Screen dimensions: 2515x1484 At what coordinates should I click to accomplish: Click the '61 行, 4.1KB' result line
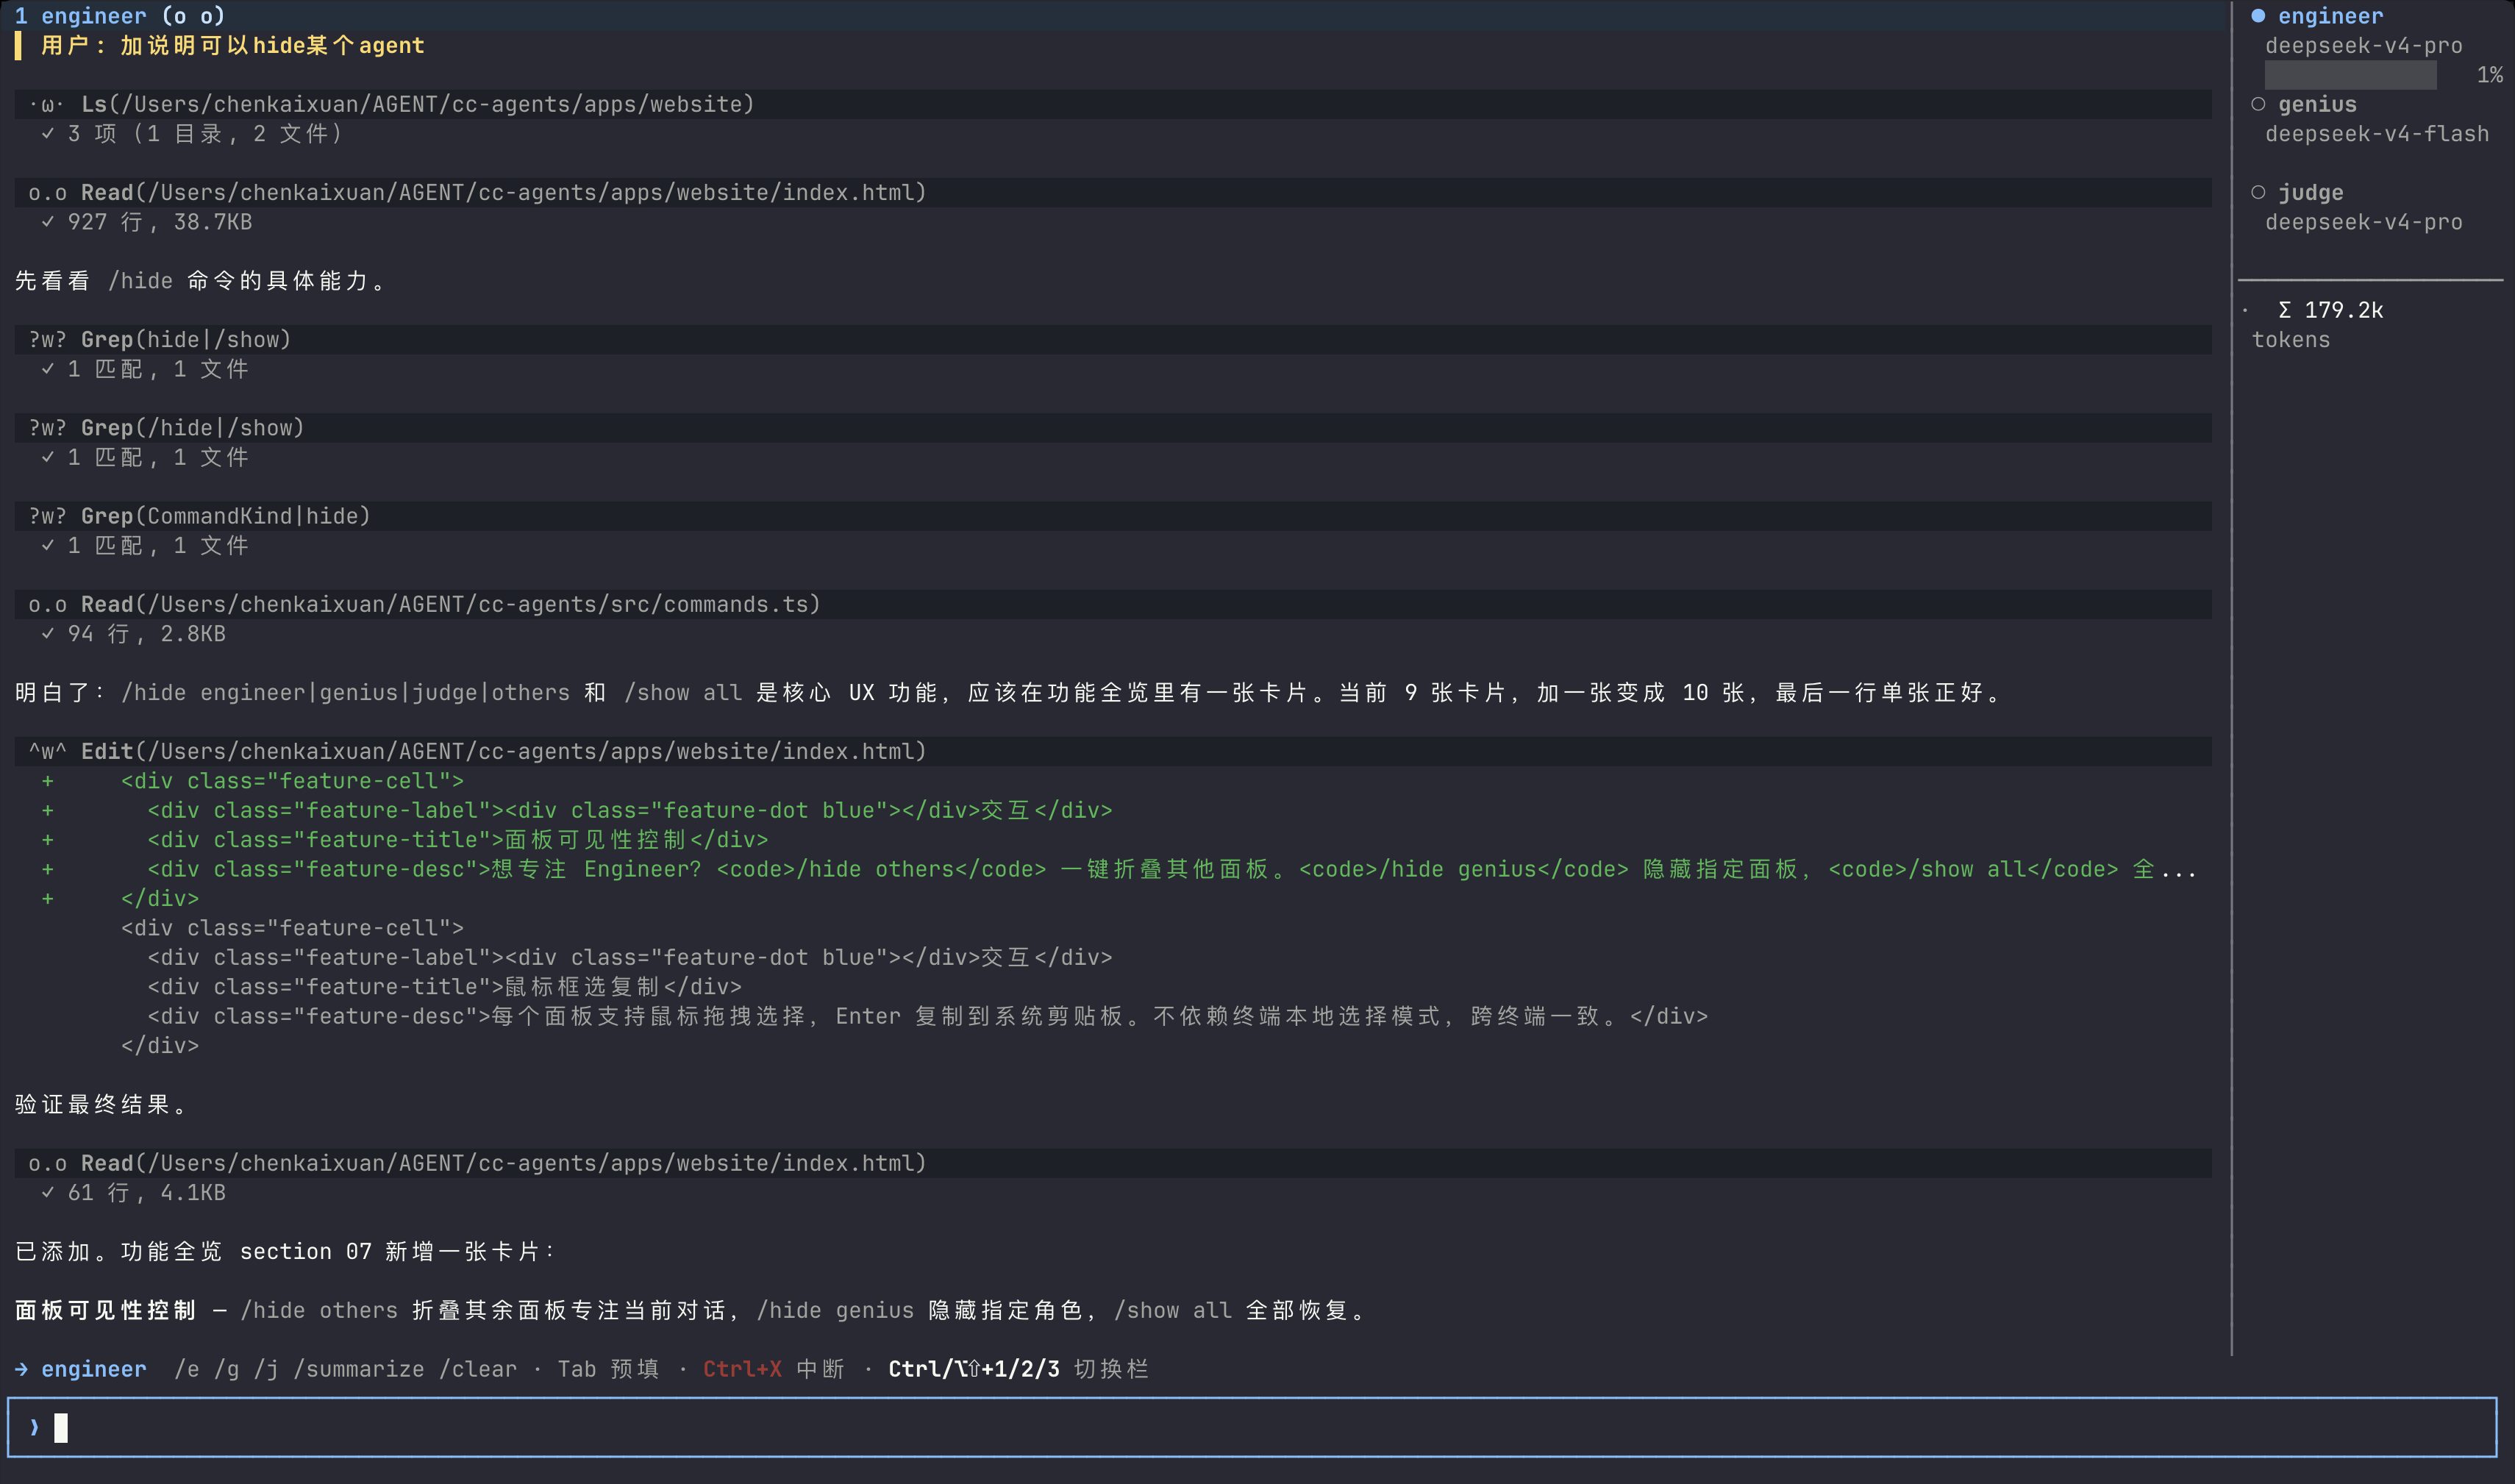pyautogui.click(x=147, y=1193)
